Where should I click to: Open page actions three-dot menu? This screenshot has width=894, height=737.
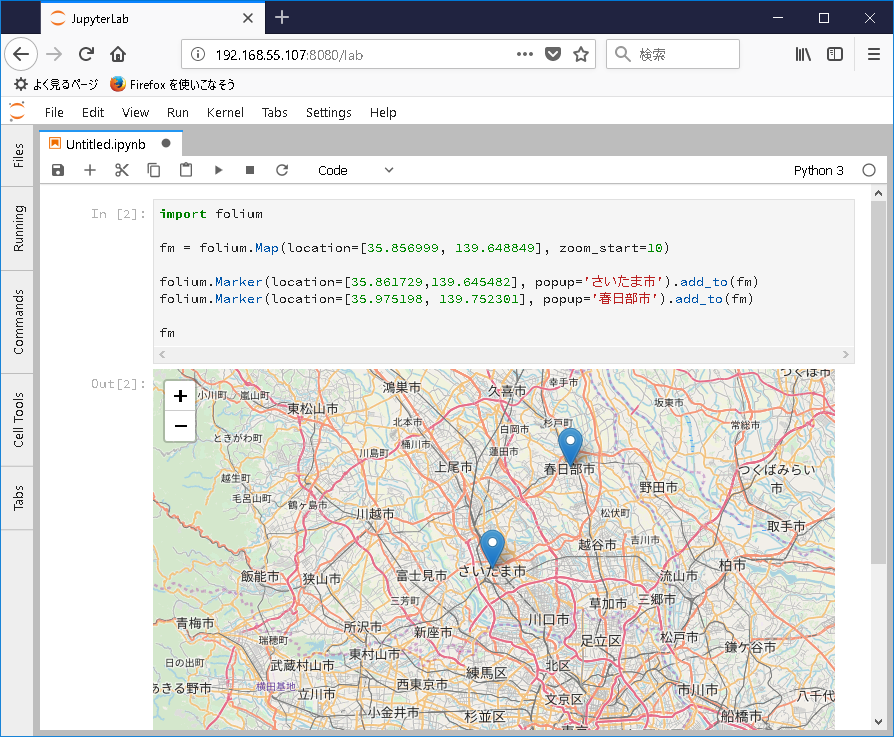525,54
